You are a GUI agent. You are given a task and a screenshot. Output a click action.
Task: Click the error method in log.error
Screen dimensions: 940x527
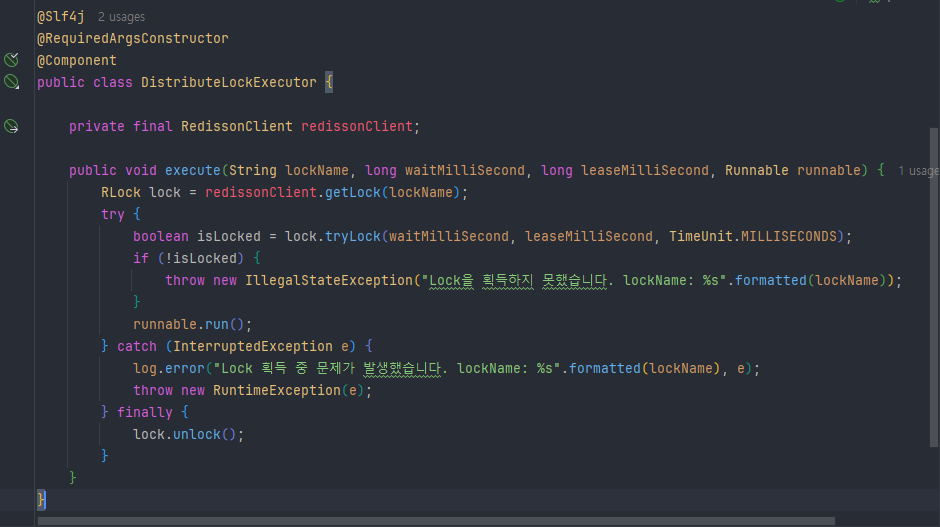coord(185,369)
